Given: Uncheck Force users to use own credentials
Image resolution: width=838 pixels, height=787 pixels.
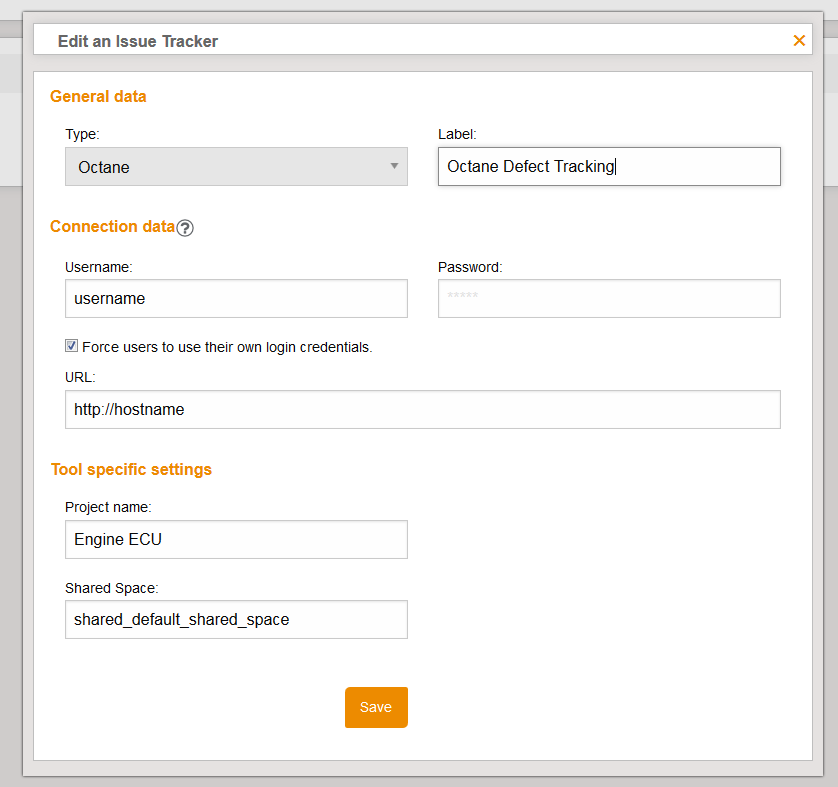Looking at the screenshot, I should 72,346.
